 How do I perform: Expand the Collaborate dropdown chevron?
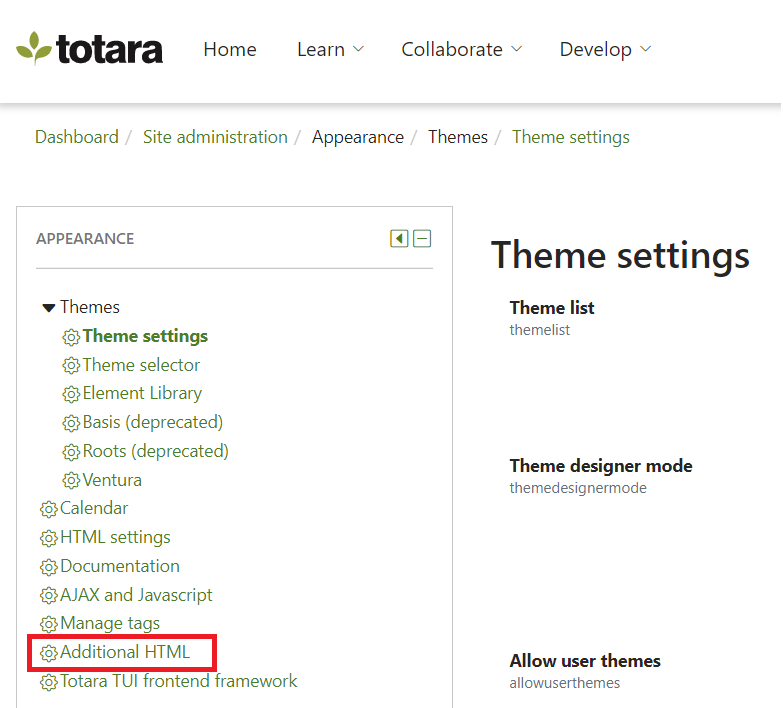(x=516, y=49)
